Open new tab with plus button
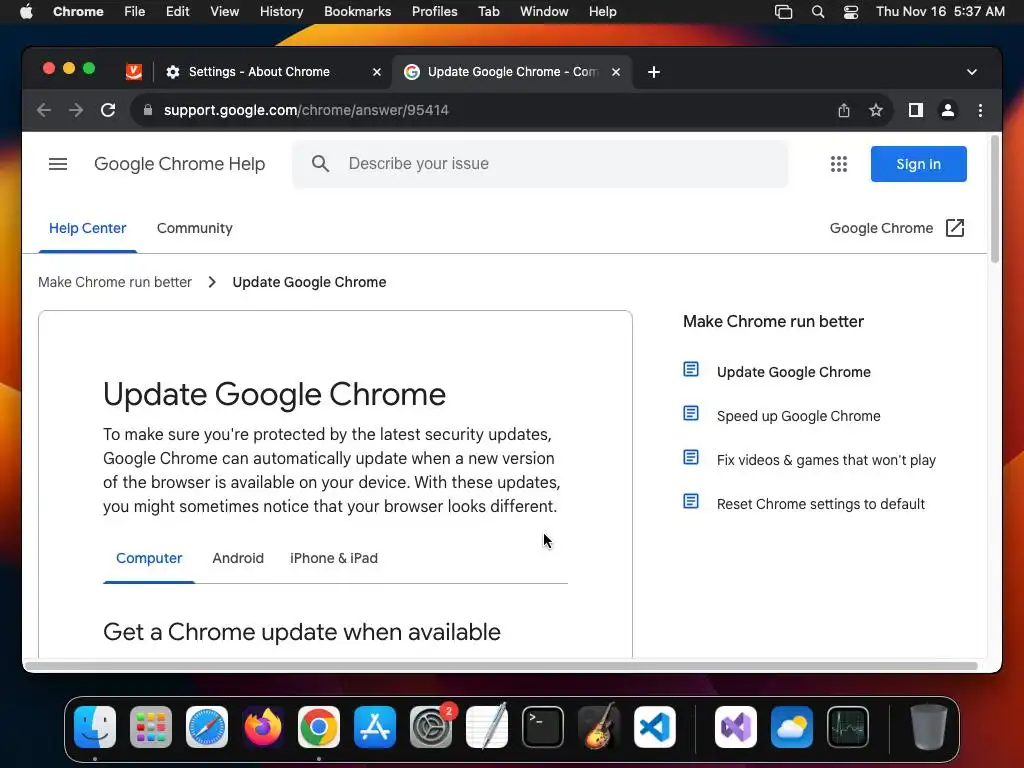Image resolution: width=1024 pixels, height=768 pixels. tap(654, 72)
